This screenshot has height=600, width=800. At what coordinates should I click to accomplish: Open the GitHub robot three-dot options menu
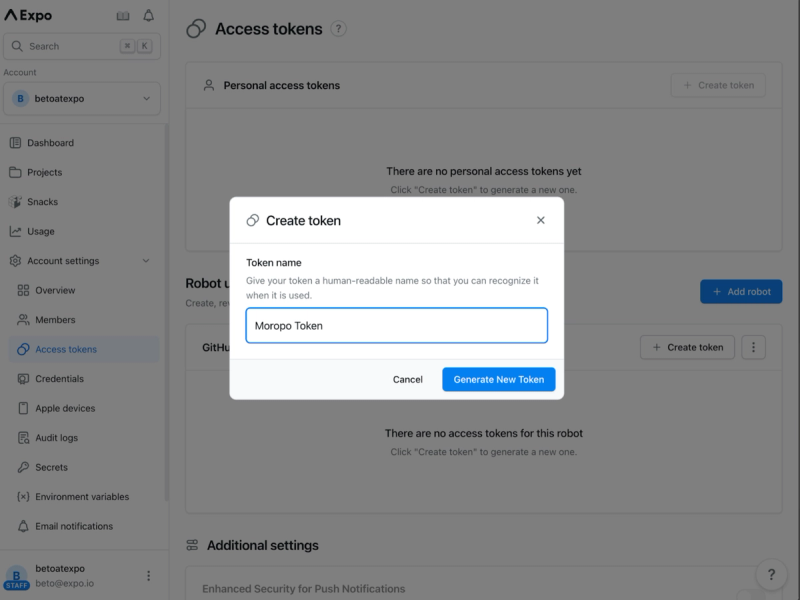[753, 347]
